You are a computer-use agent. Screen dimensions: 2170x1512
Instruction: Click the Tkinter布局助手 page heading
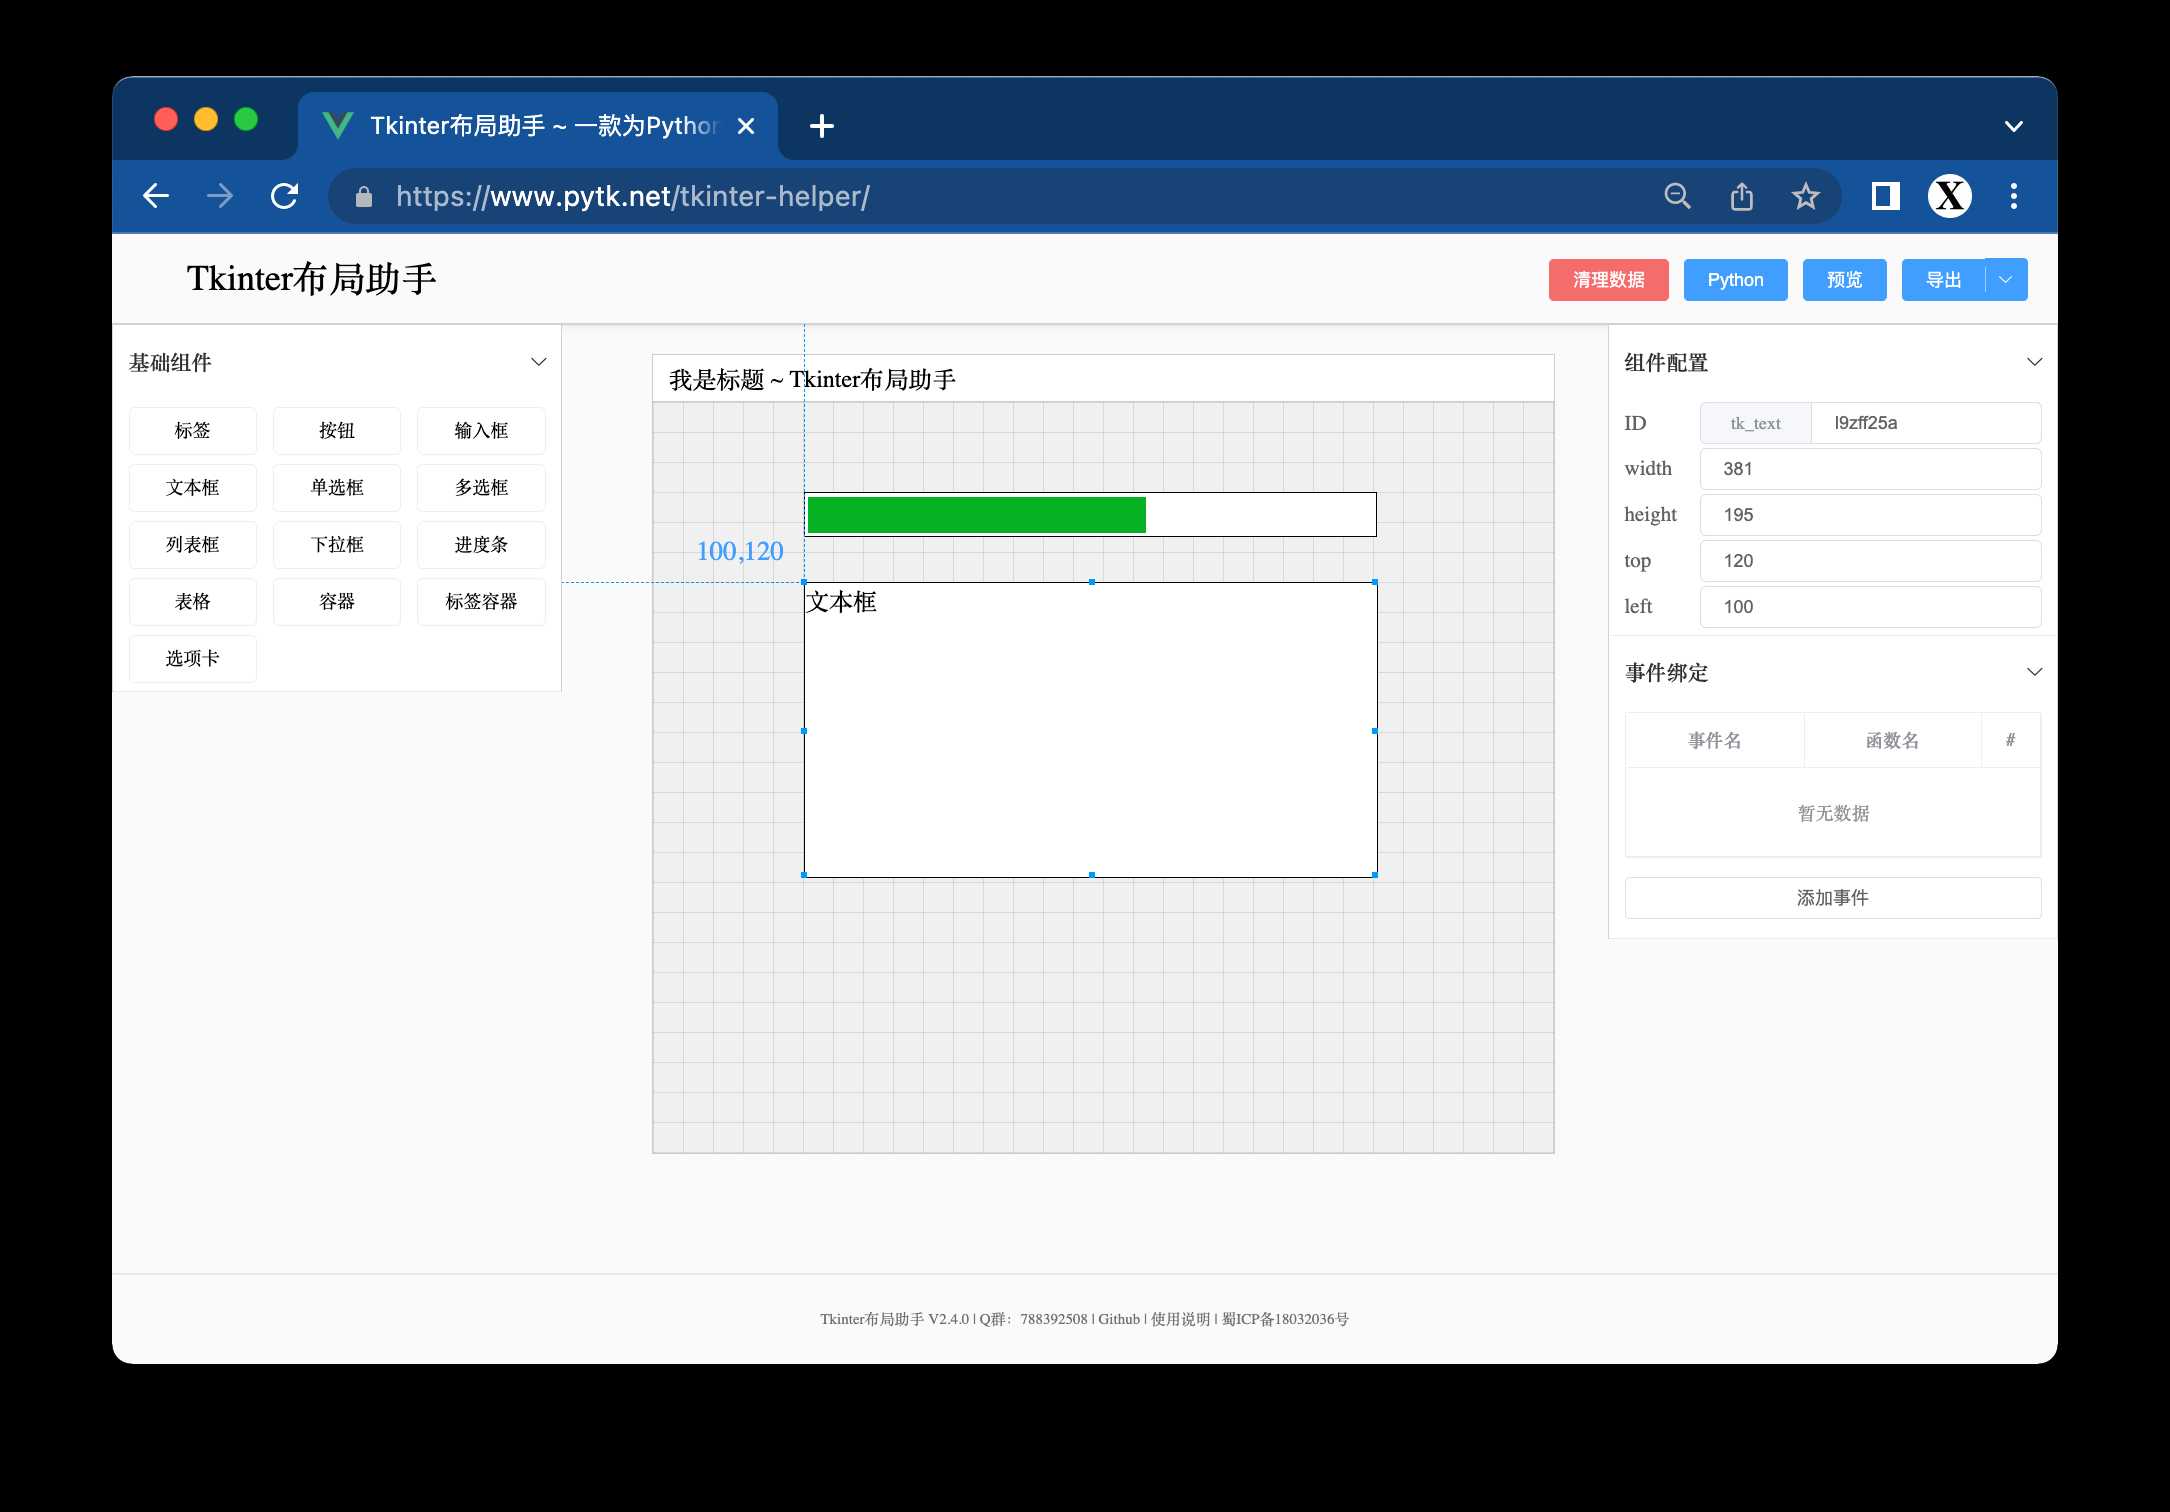pyautogui.click(x=311, y=278)
